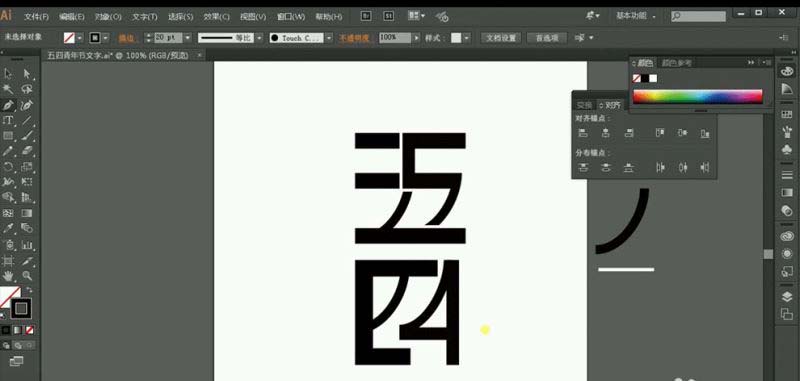Switch to 颜色参考 tab
The height and width of the screenshot is (381, 800).
point(677,63)
